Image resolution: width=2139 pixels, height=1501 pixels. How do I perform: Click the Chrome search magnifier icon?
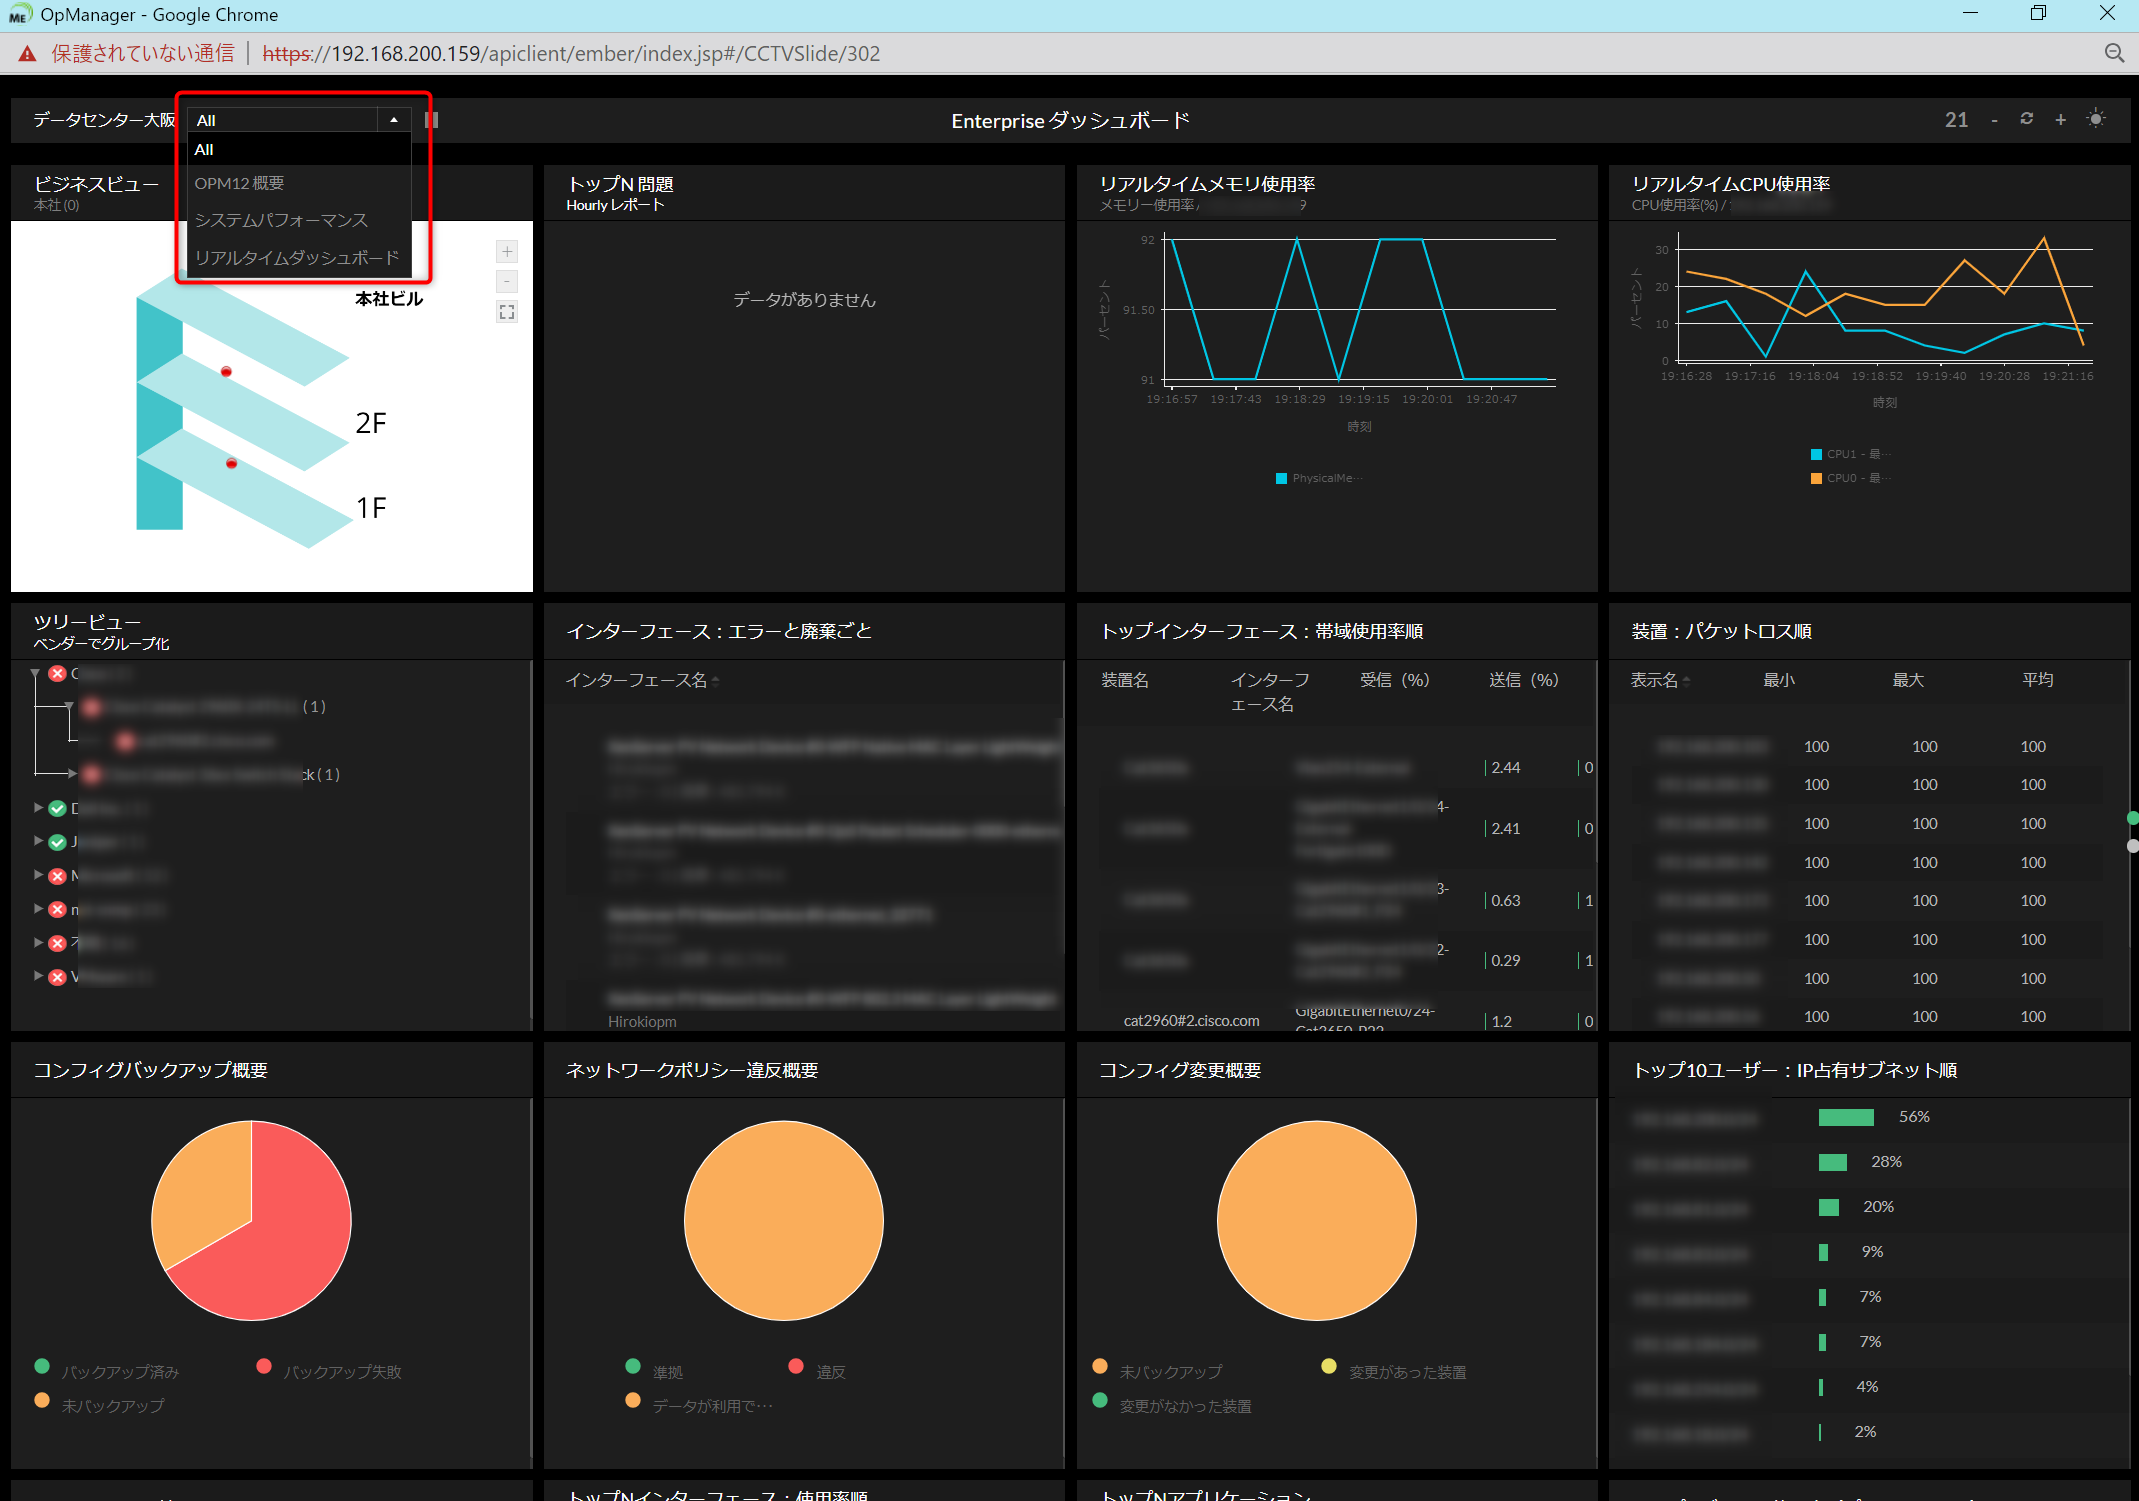click(2114, 53)
